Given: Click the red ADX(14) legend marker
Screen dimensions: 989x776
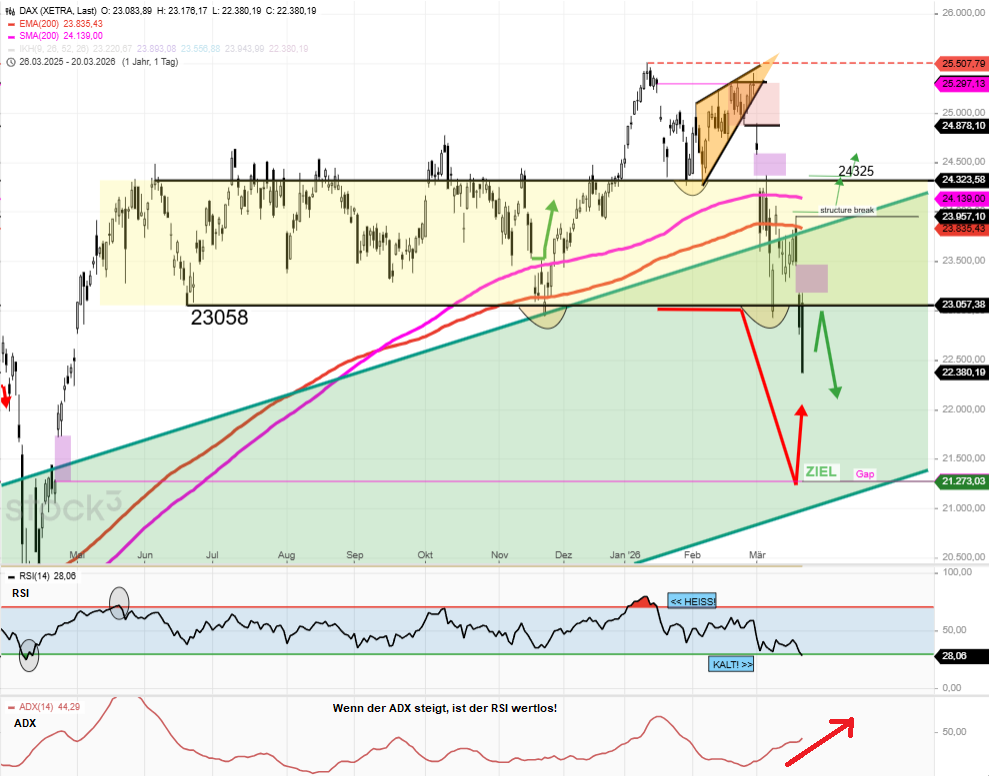Looking at the screenshot, I should click(x=10, y=706).
